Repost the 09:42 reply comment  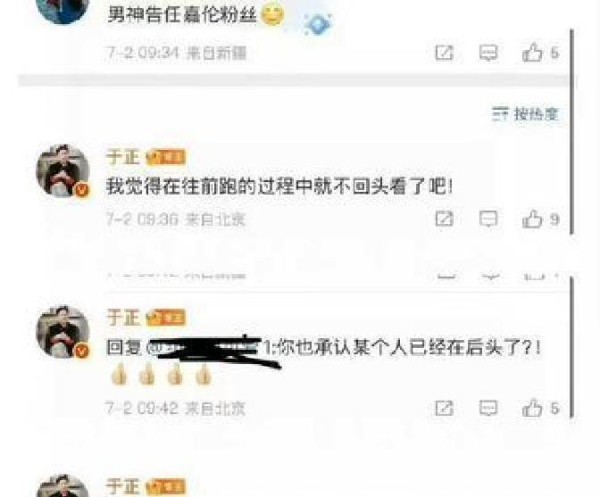tap(444, 408)
